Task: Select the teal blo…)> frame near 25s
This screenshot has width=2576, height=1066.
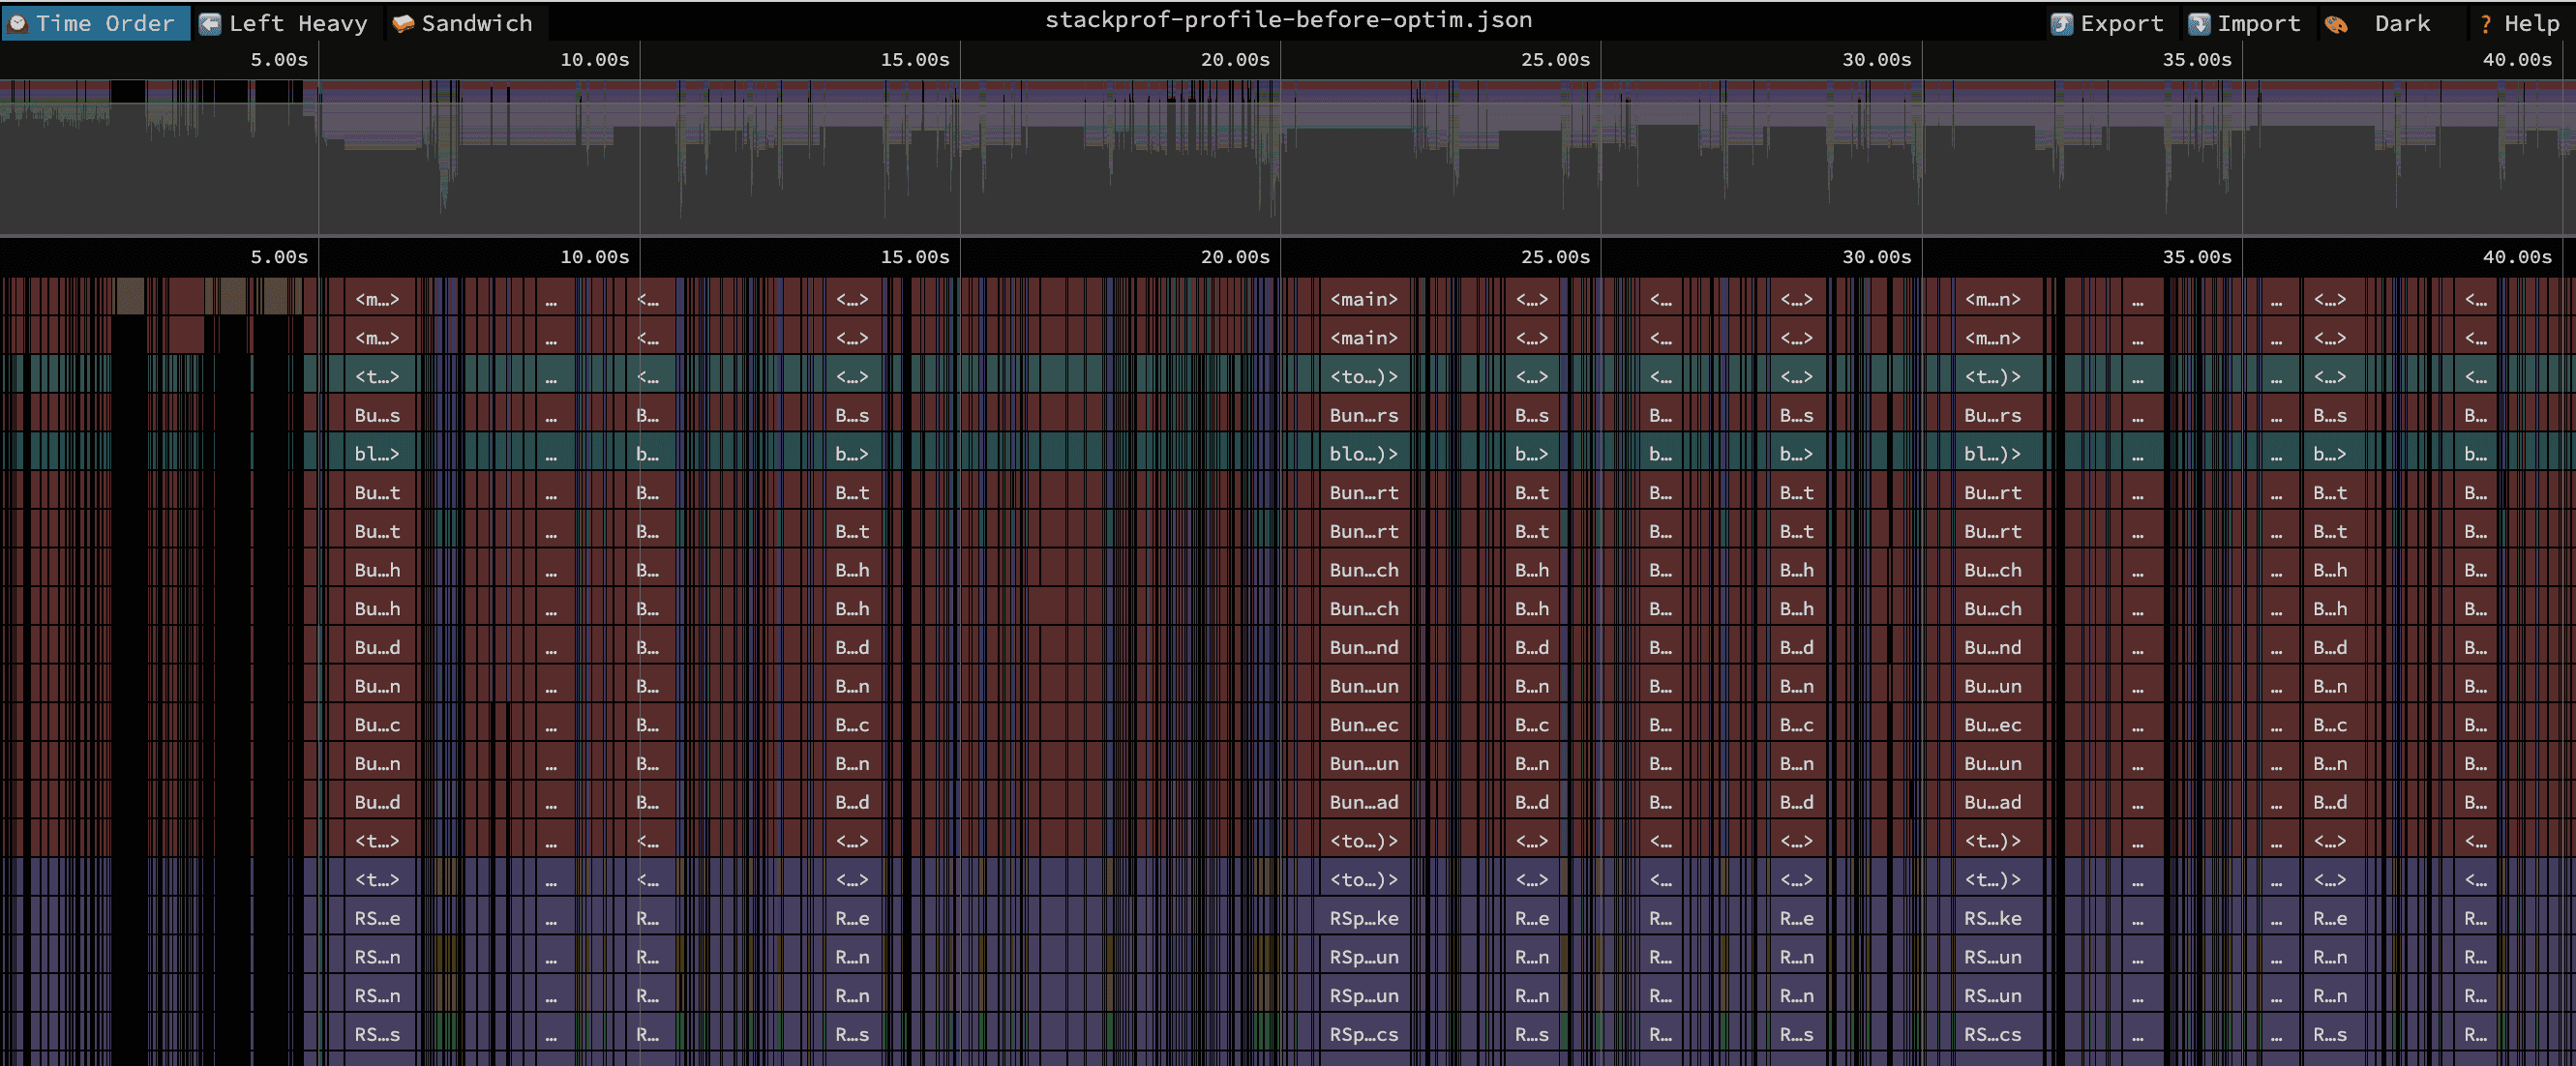Action: (x=1363, y=454)
